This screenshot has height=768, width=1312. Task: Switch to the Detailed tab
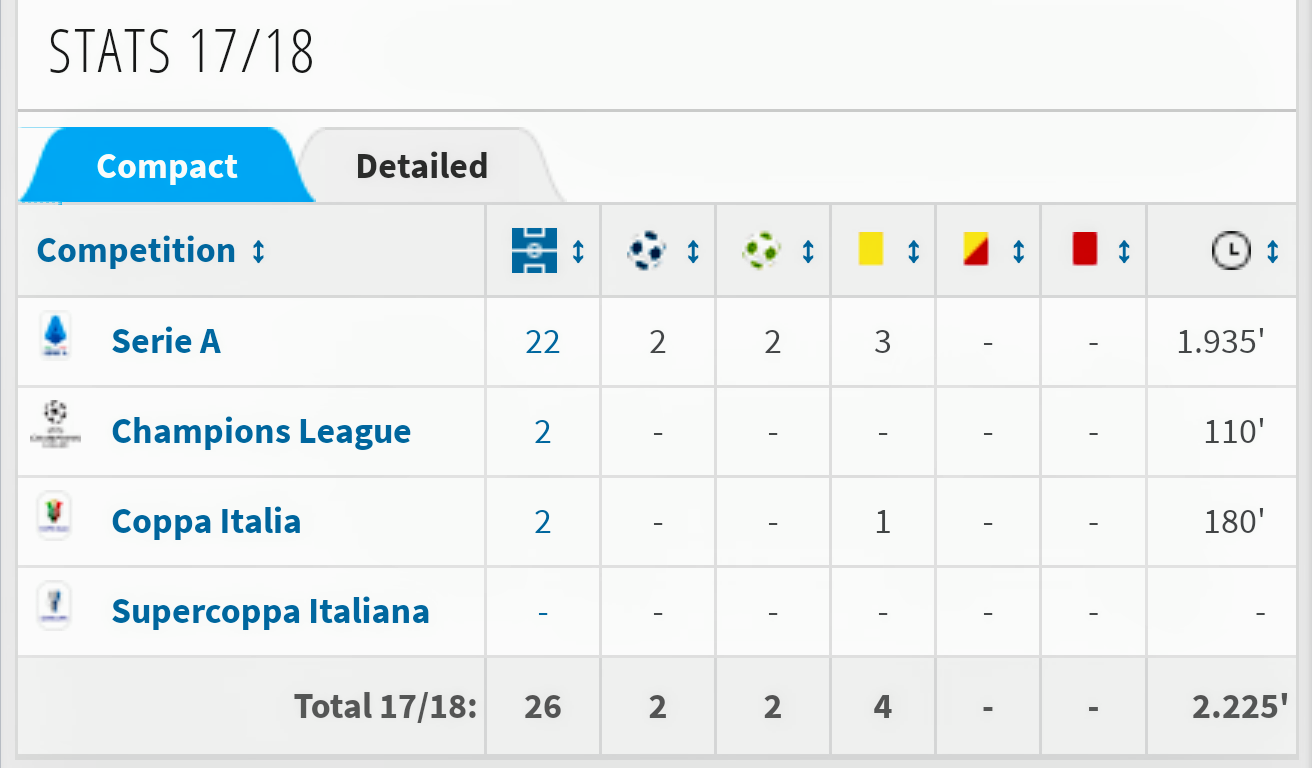click(x=421, y=166)
